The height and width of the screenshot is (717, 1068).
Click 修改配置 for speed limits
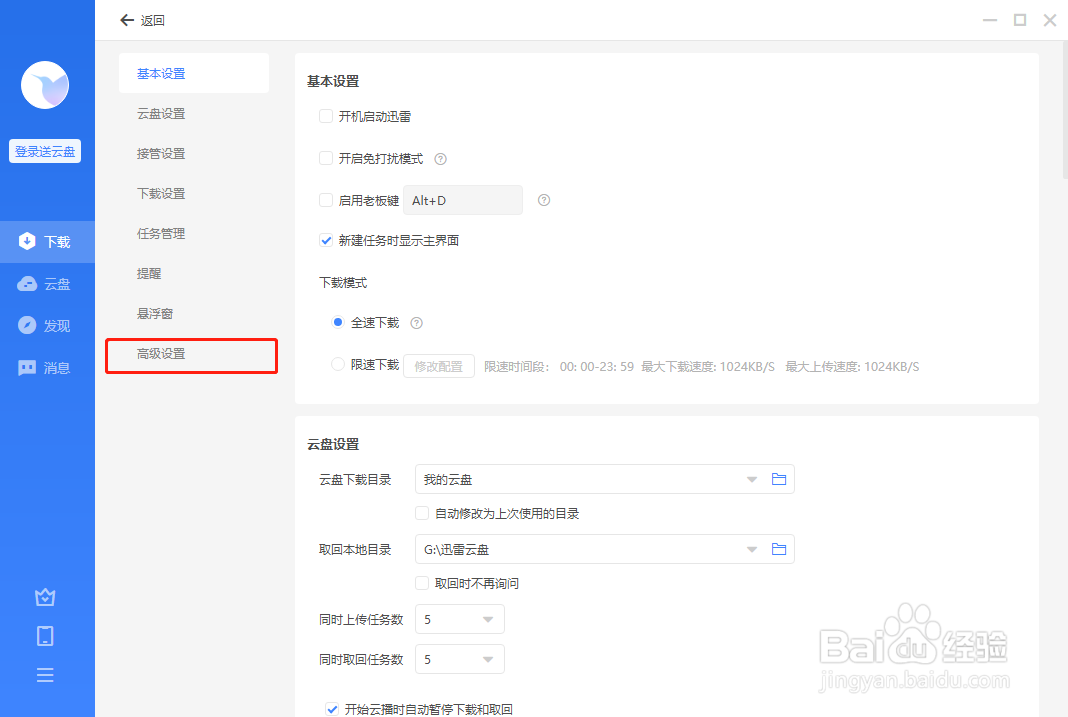[x=438, y=365]
